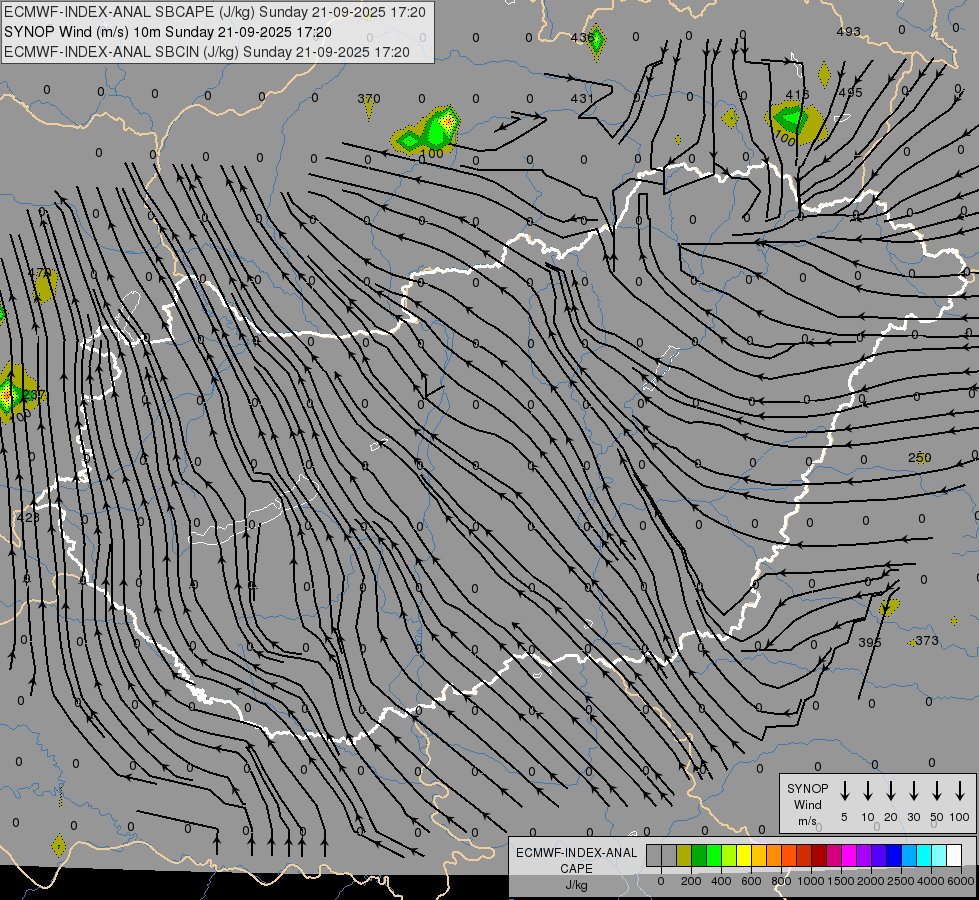Viewport: 979px width, 900px height.
Task: Click the 10 m/s wind arrow in legend
Action: (868, 791)
